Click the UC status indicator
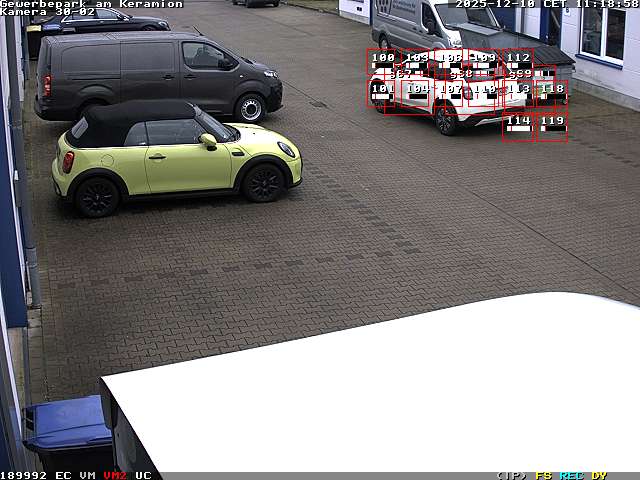The height and width of the screenshot is (480, 640). 143,475
